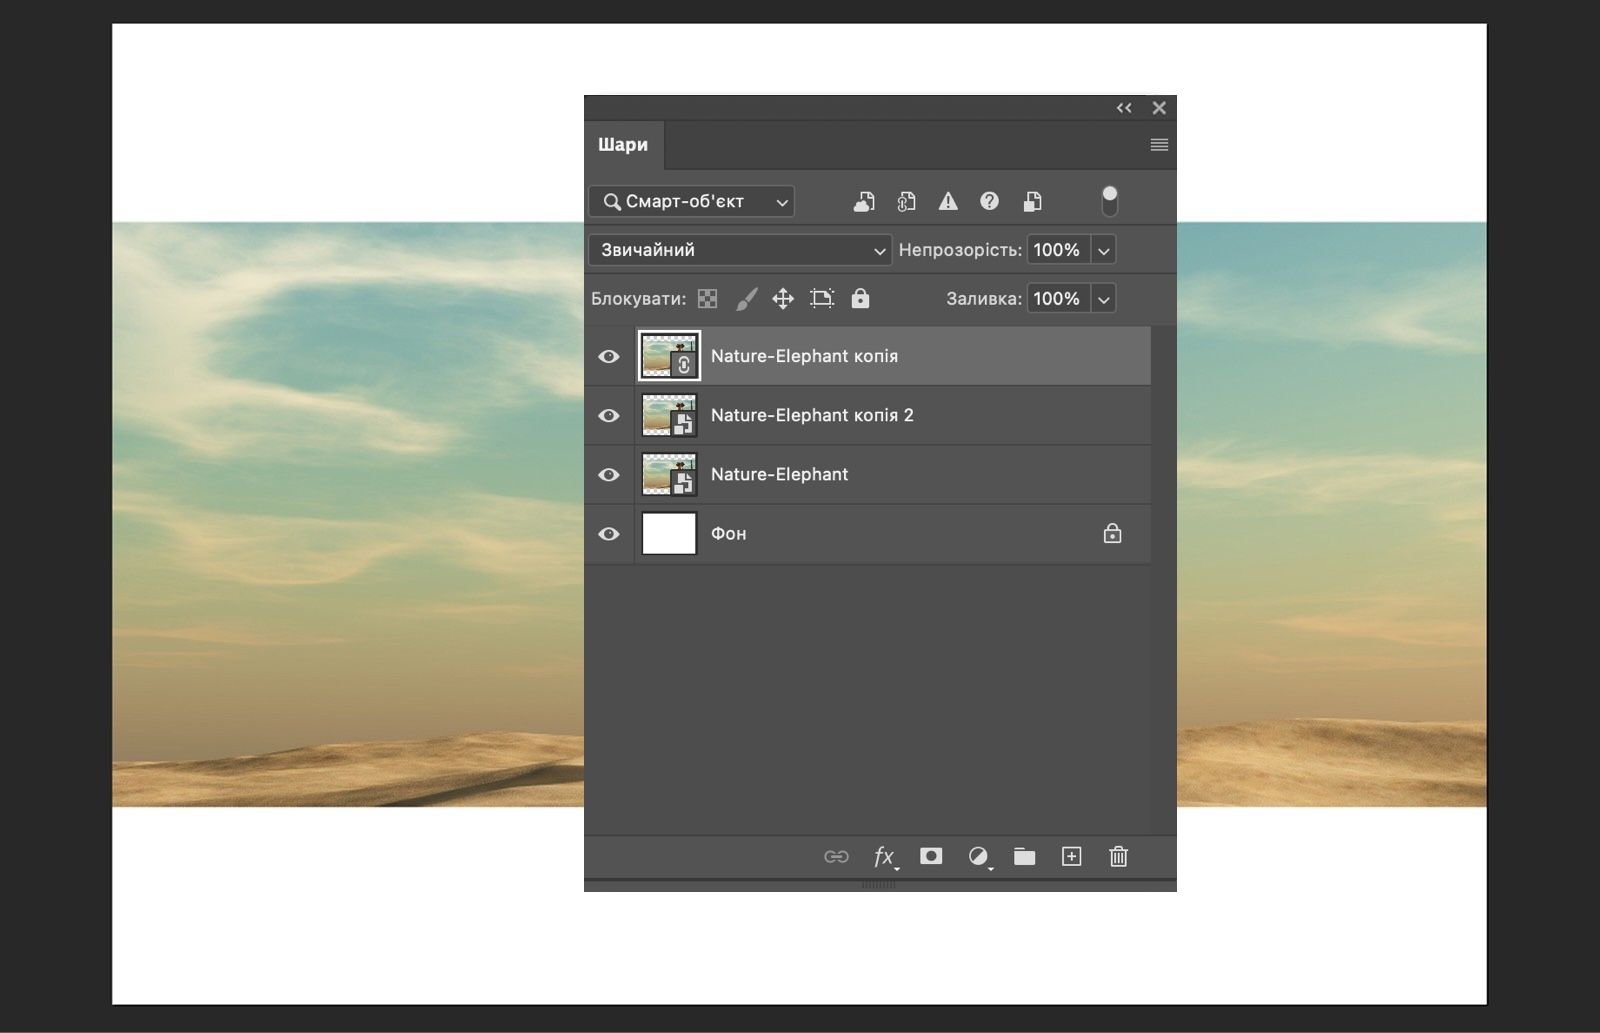Image resolution: width=1600 pixels, height=1033 pixels.
Task: Create a new layer group folder
Action: pyautogui.click(x=1024, y=856)
